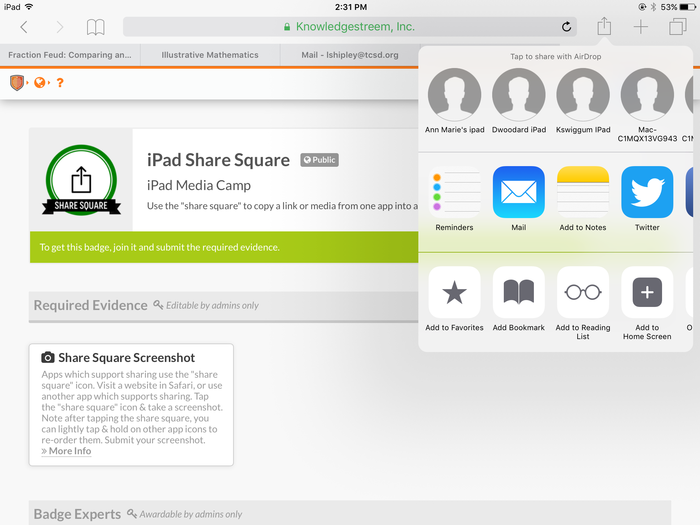Share to Twitter app icon
The width and height of the screenshot is (700, 525).
point(647,192)
